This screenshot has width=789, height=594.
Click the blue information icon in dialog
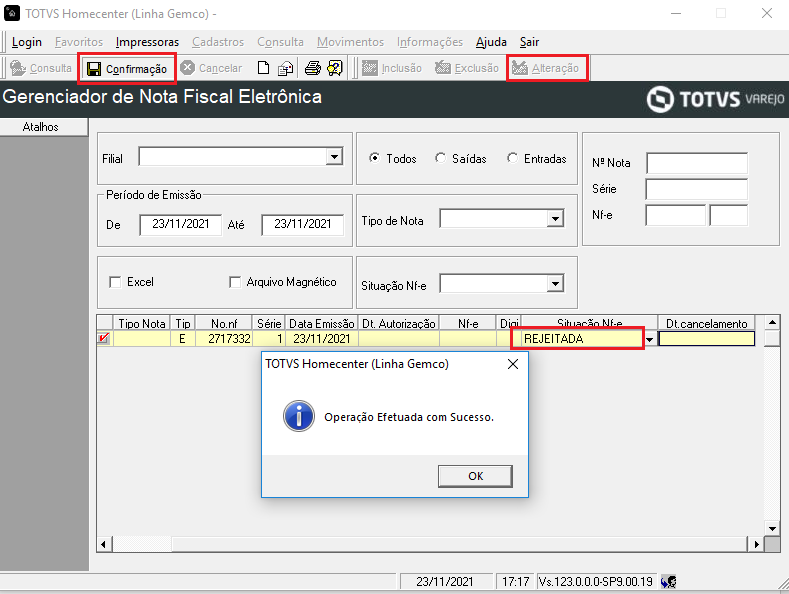(x=299, y=416)
